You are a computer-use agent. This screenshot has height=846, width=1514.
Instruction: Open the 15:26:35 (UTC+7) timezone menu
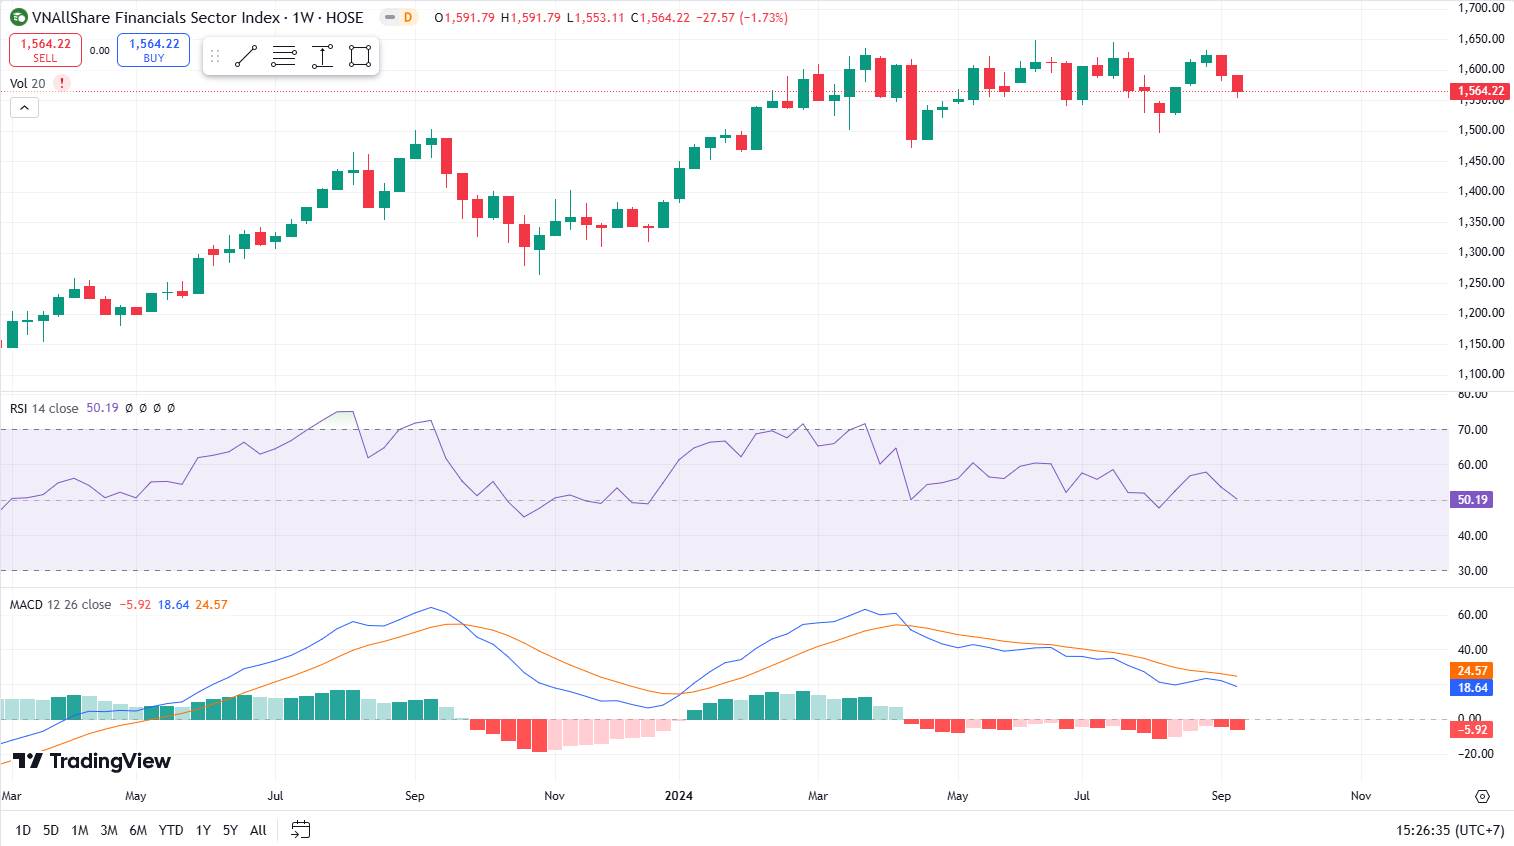[1450, 830]
